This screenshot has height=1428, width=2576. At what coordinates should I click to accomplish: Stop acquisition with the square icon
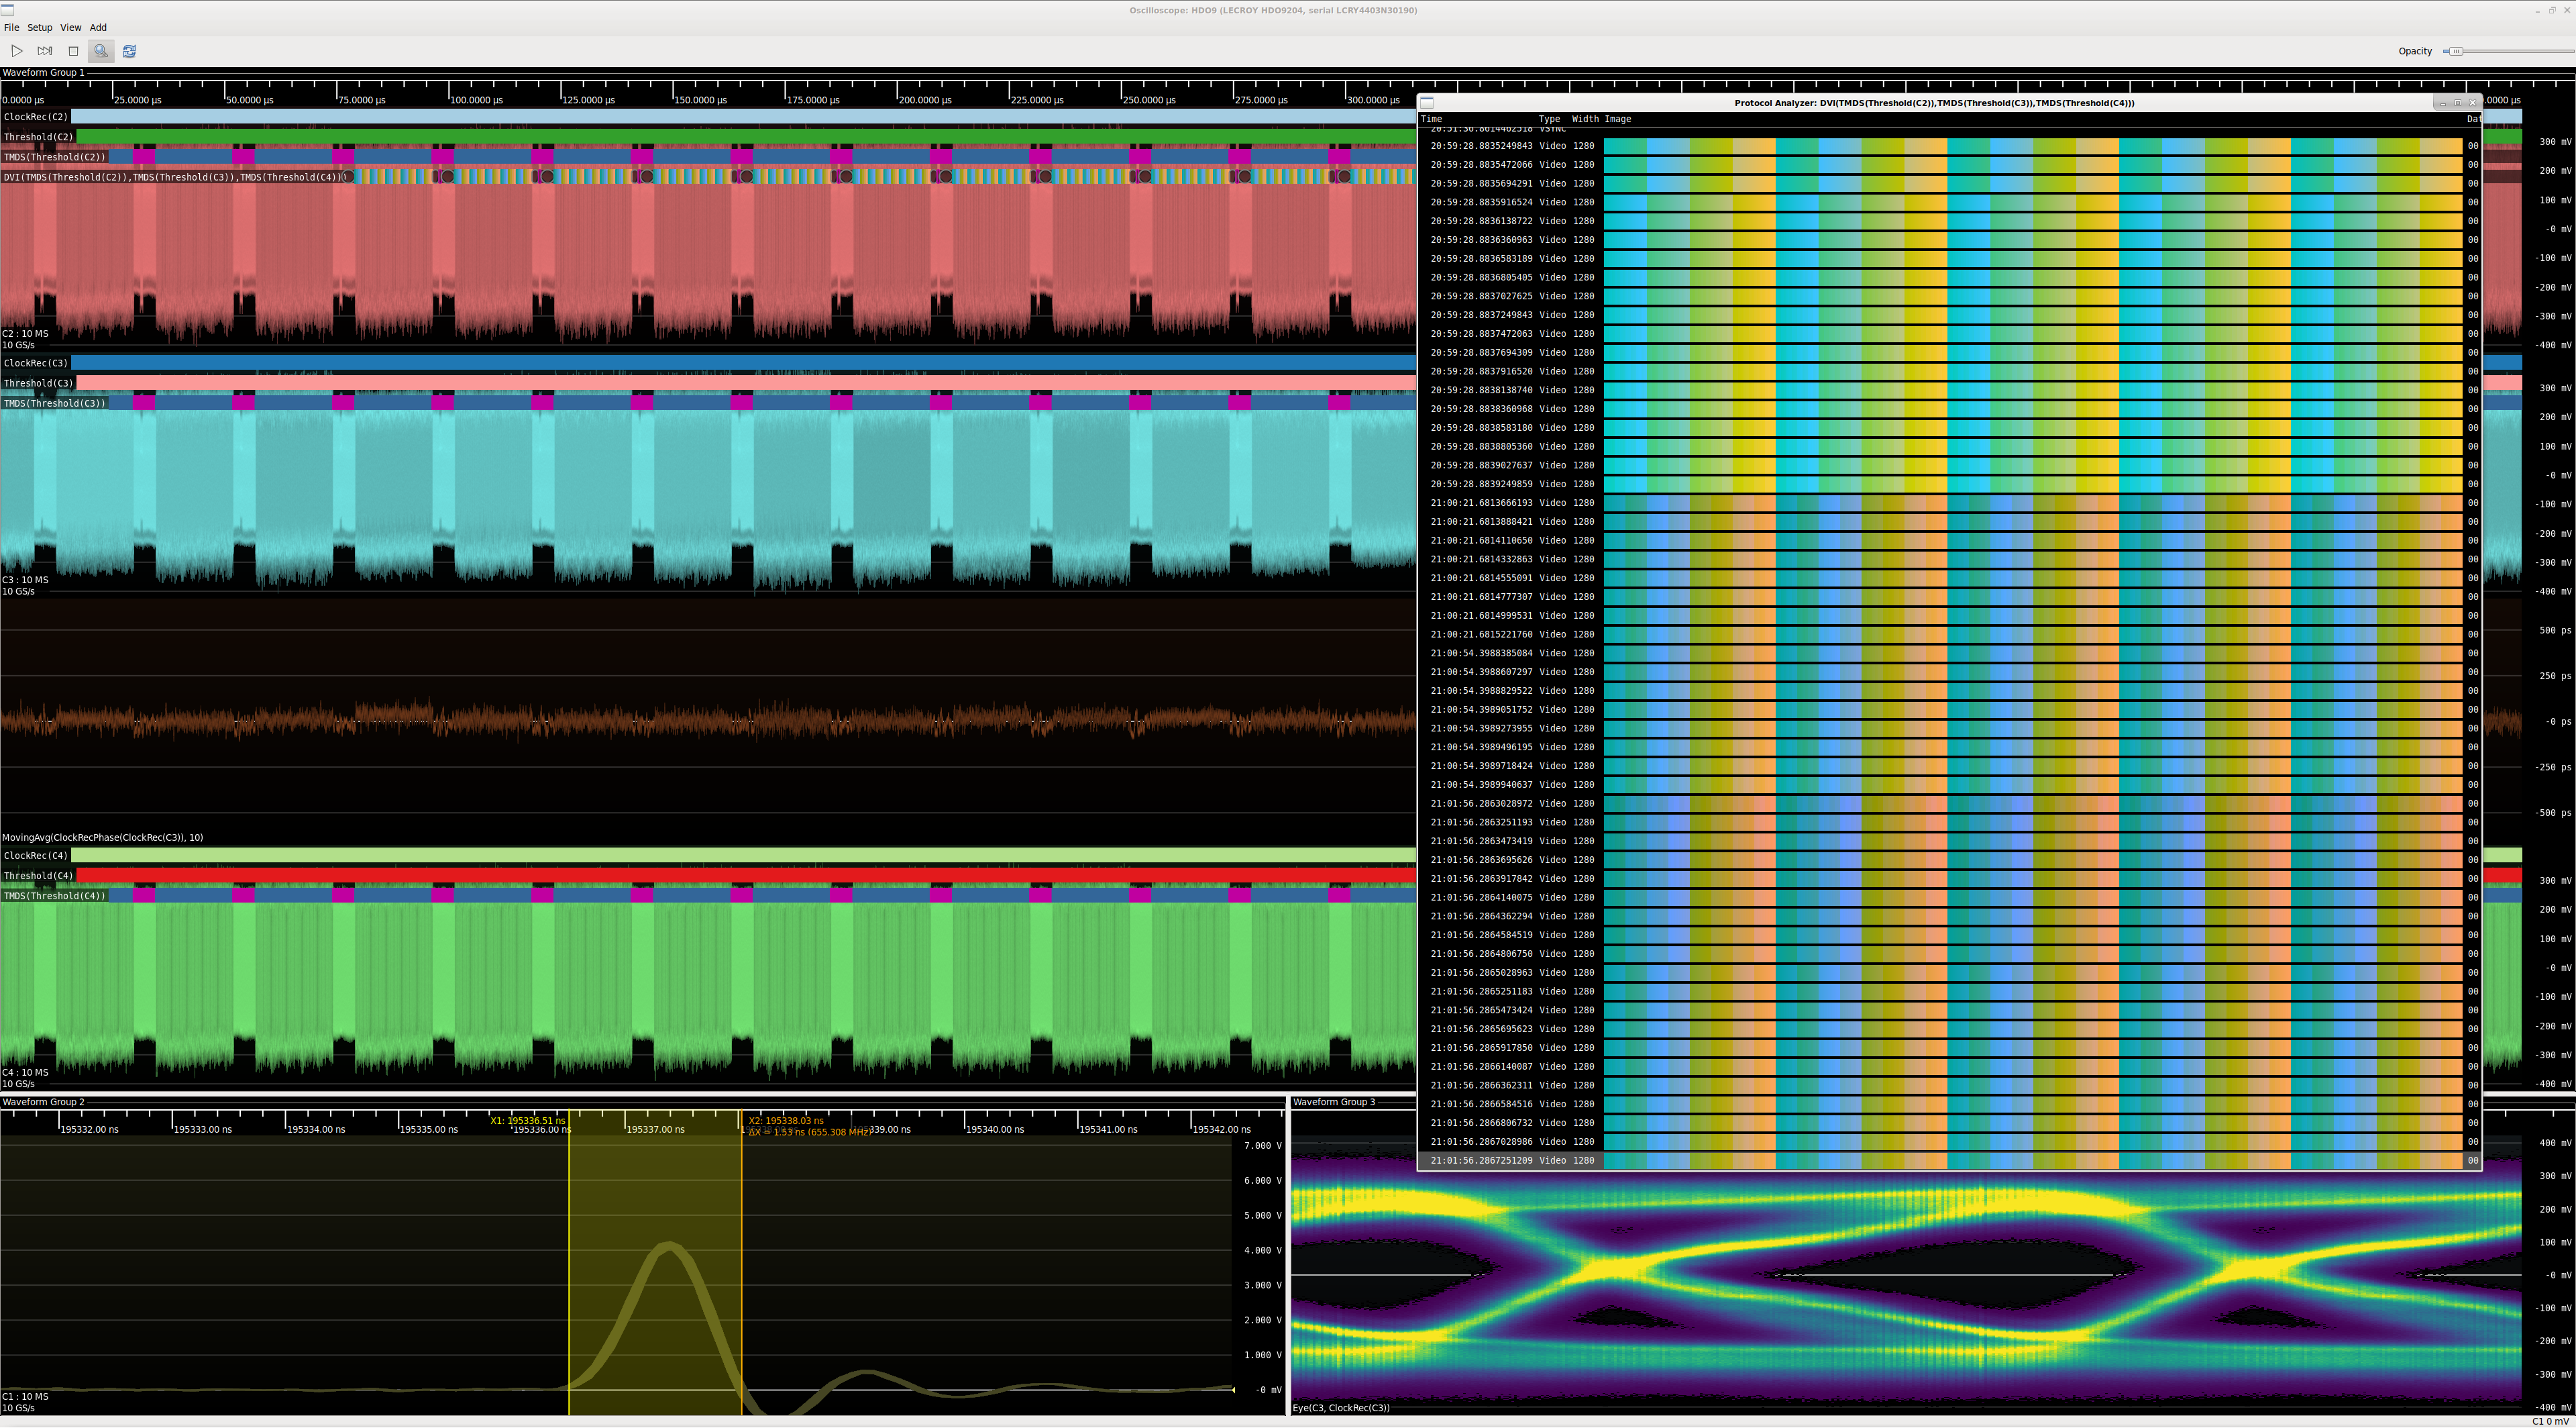[x=73, y=51]
